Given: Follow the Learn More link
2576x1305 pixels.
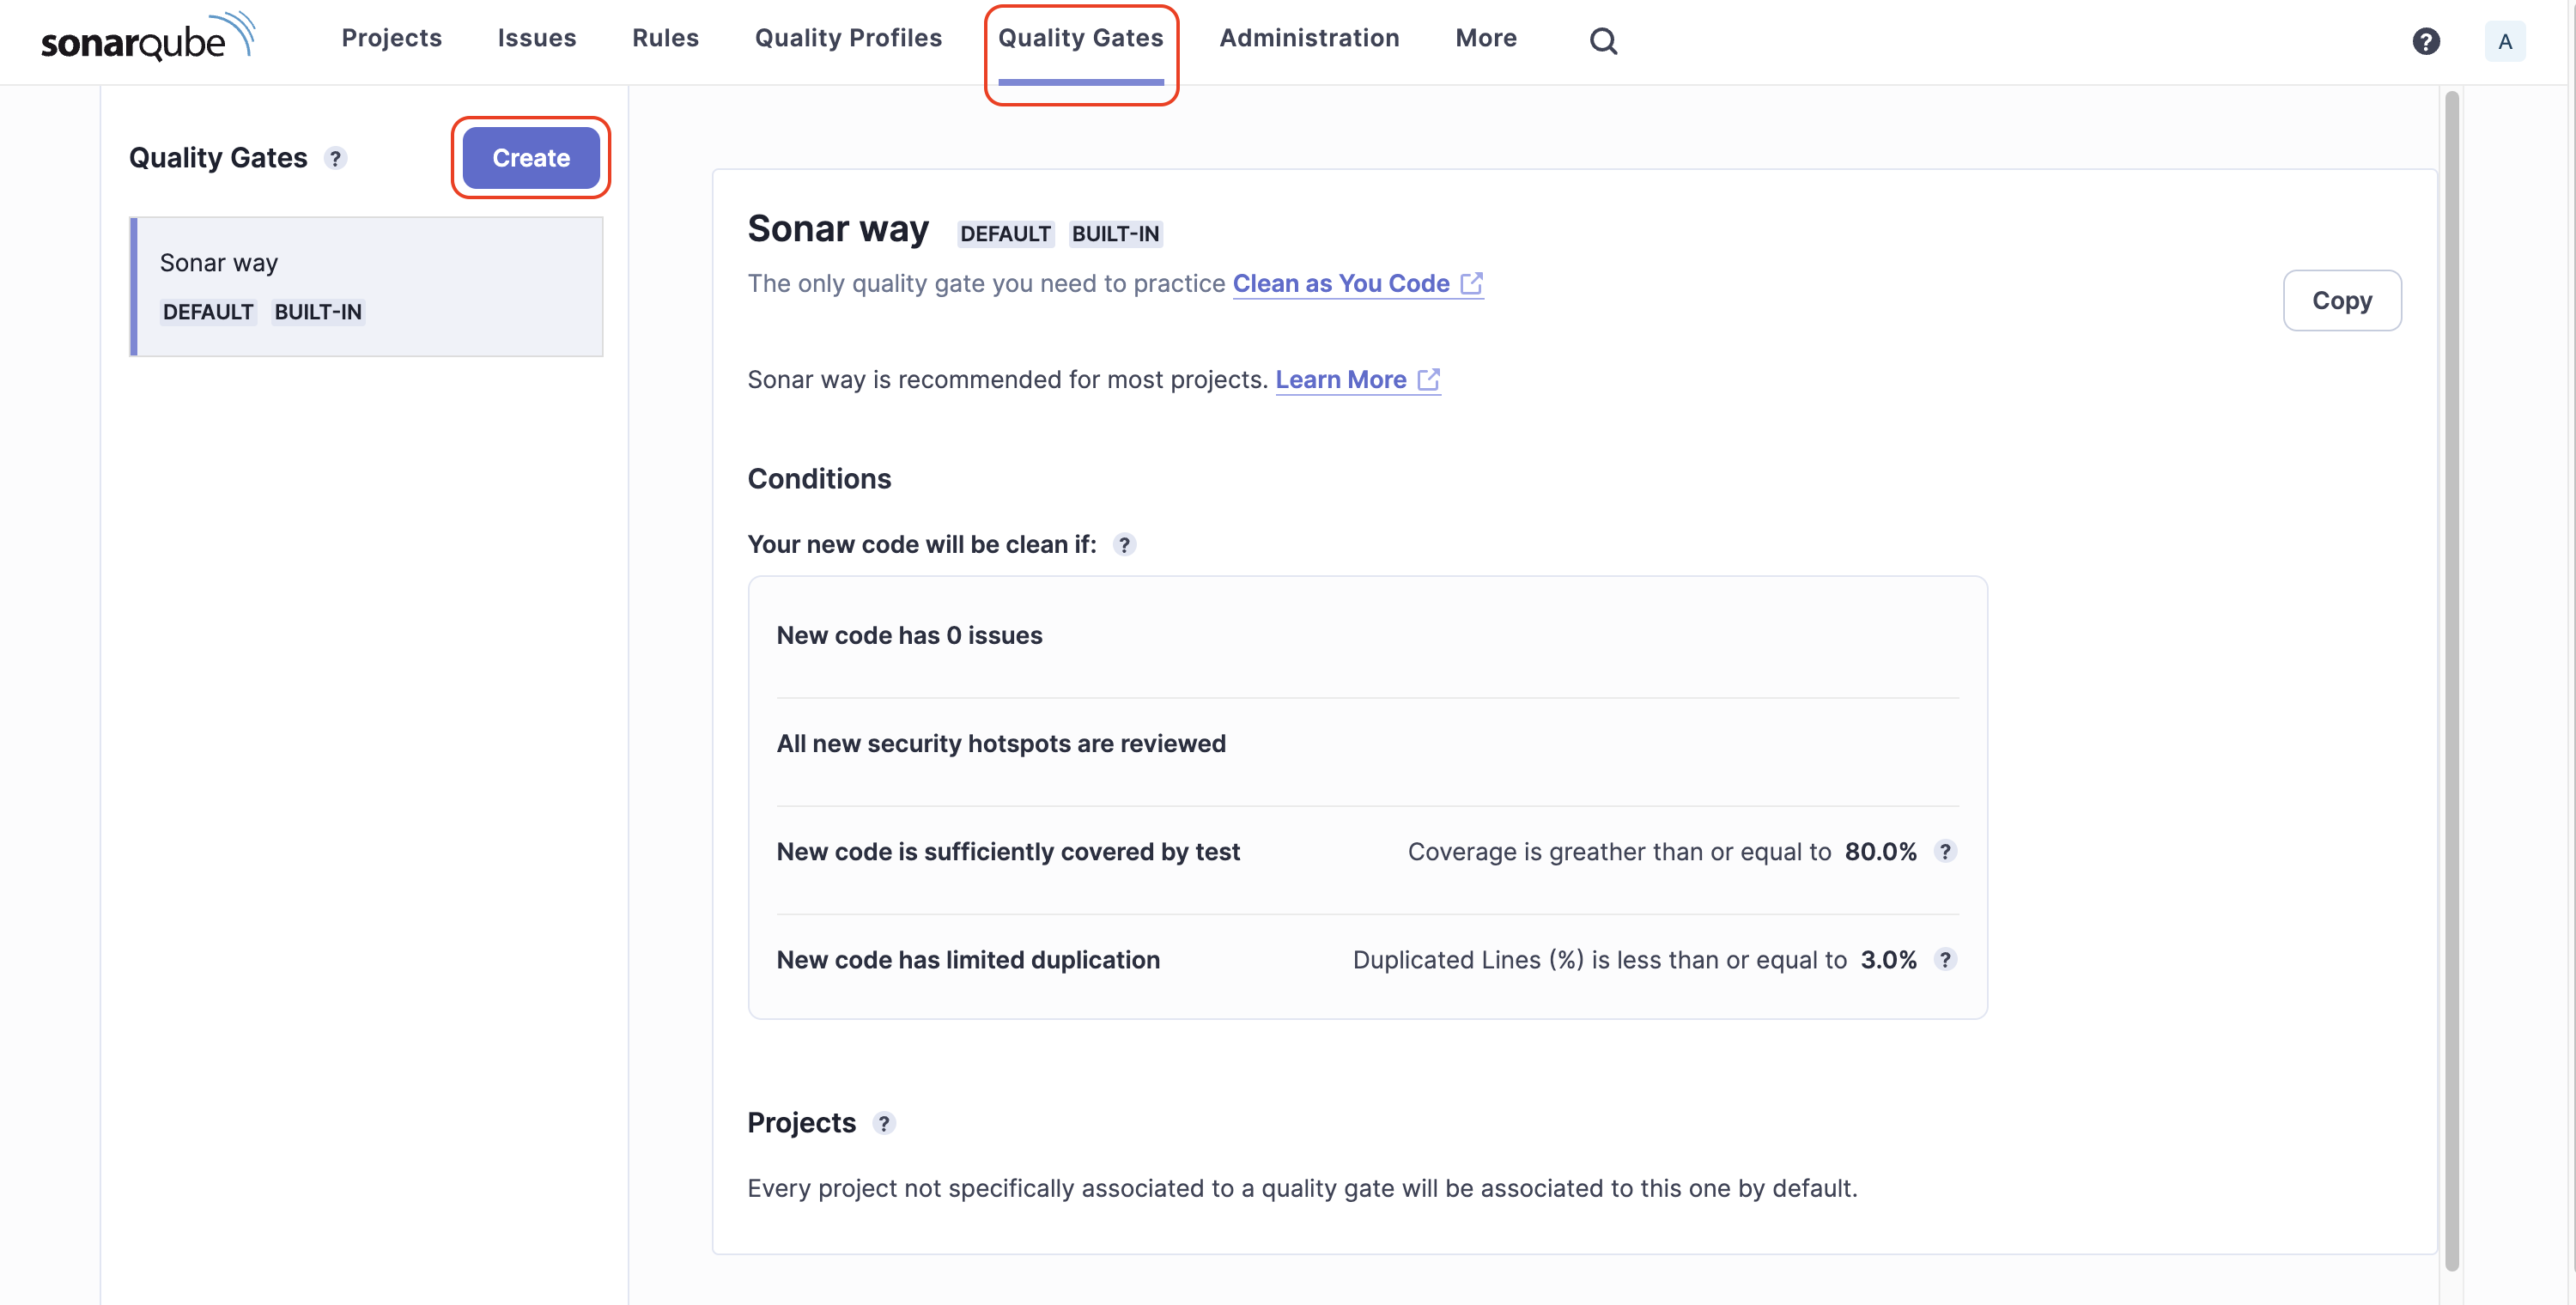Looking at the screenshot, I should click(x=1341, y=379).
